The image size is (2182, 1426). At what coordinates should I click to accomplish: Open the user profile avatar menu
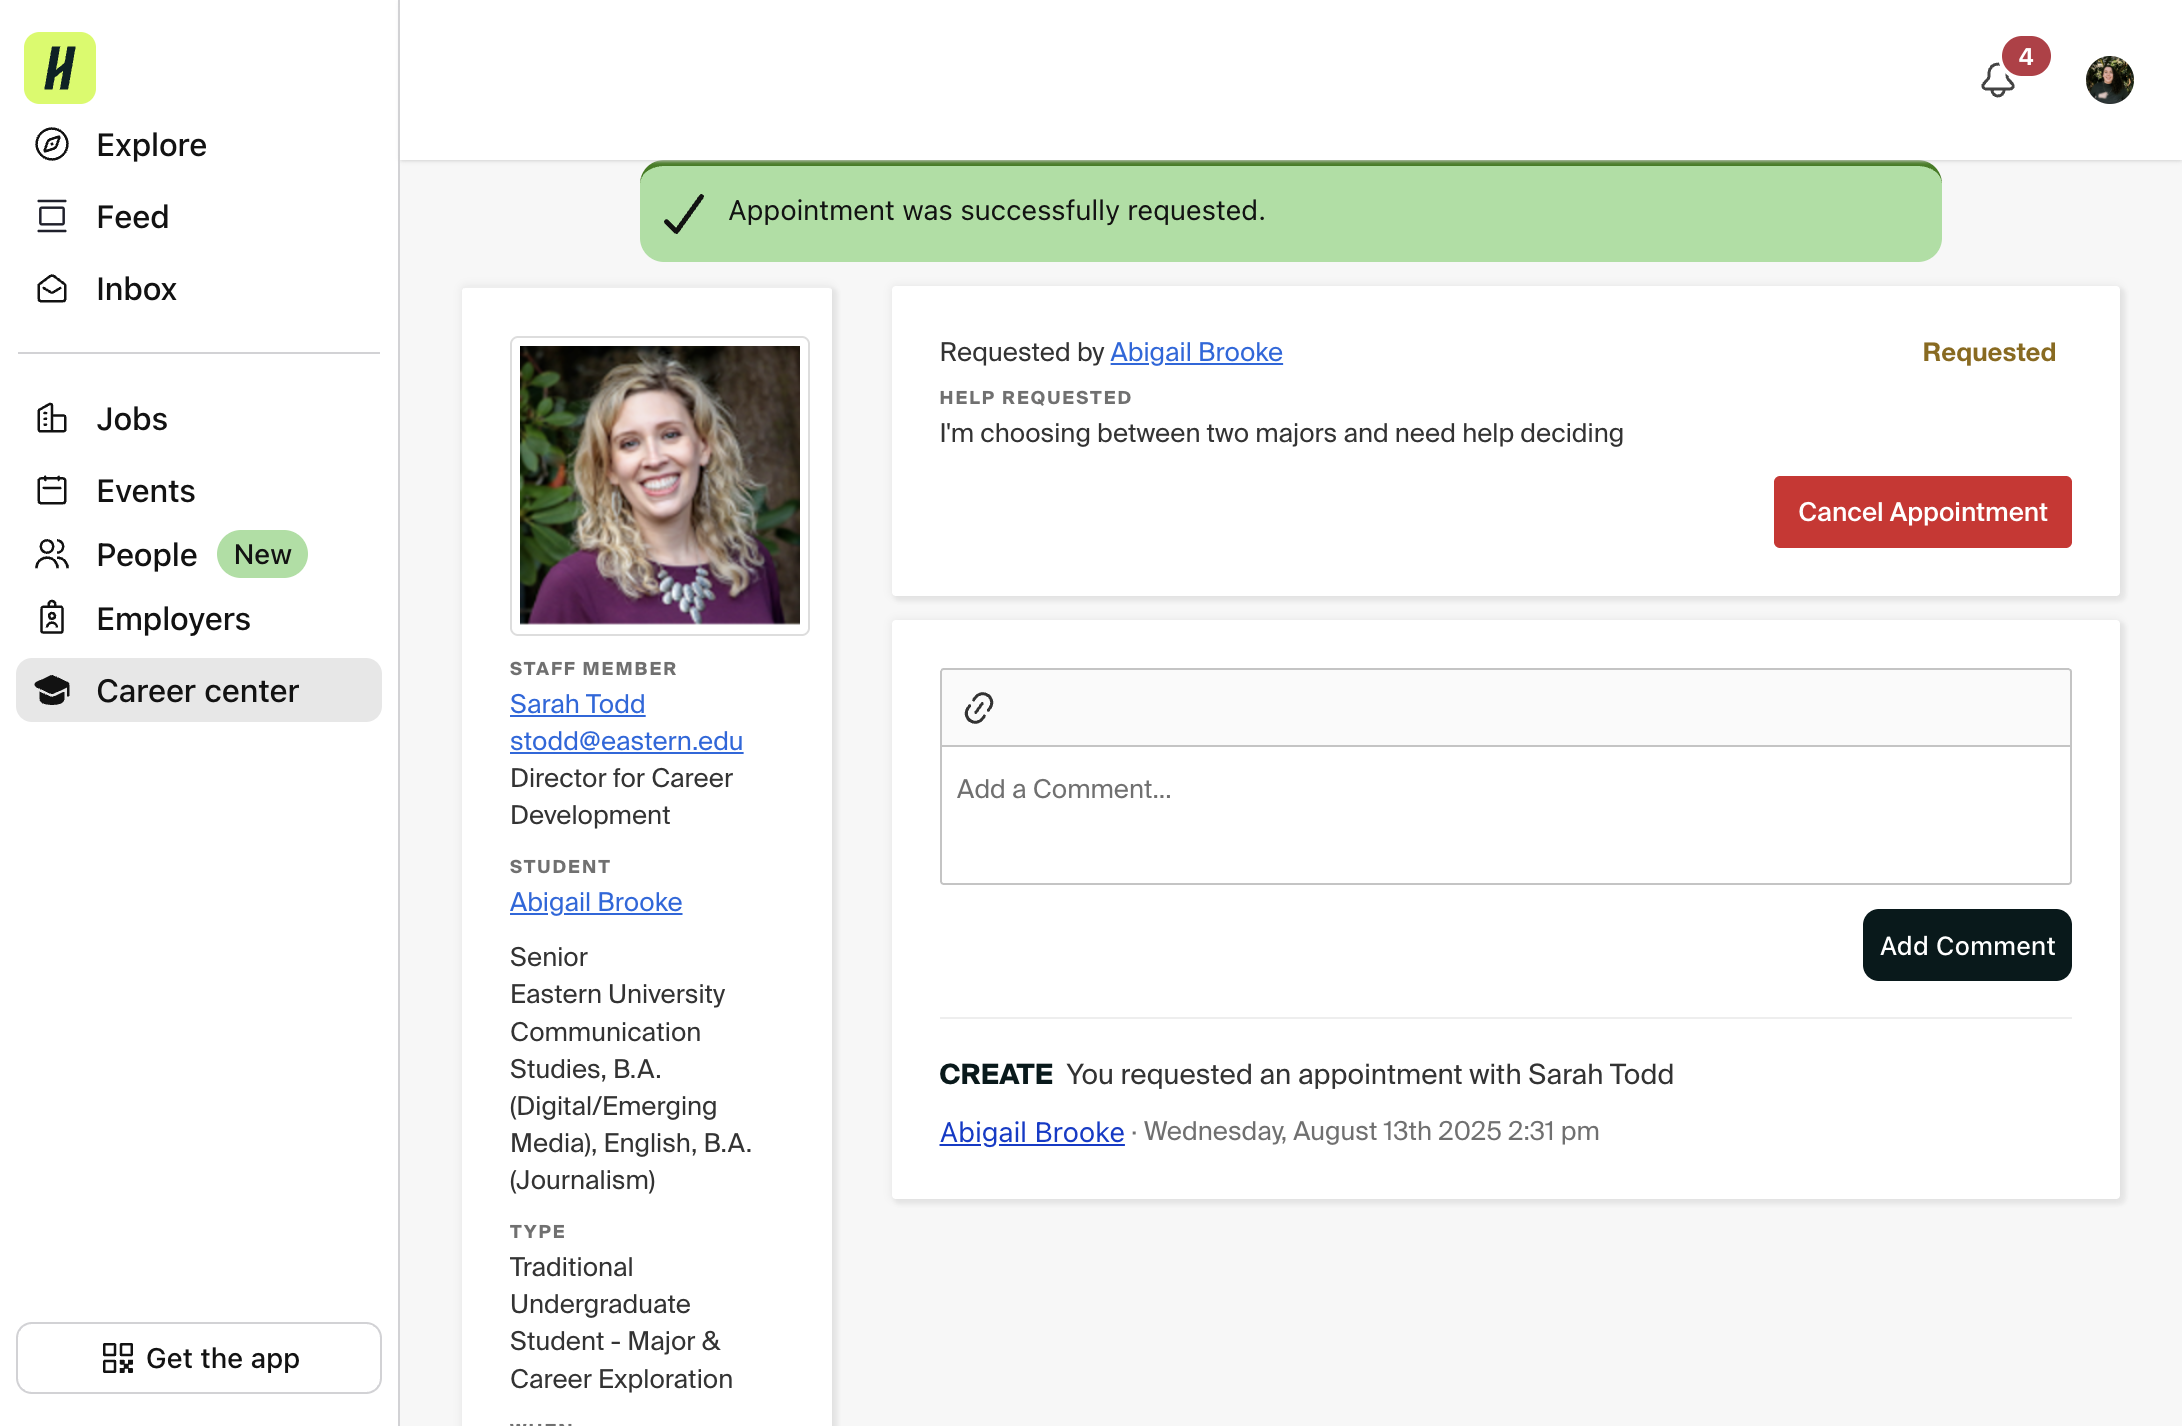tap(2110, 80)
